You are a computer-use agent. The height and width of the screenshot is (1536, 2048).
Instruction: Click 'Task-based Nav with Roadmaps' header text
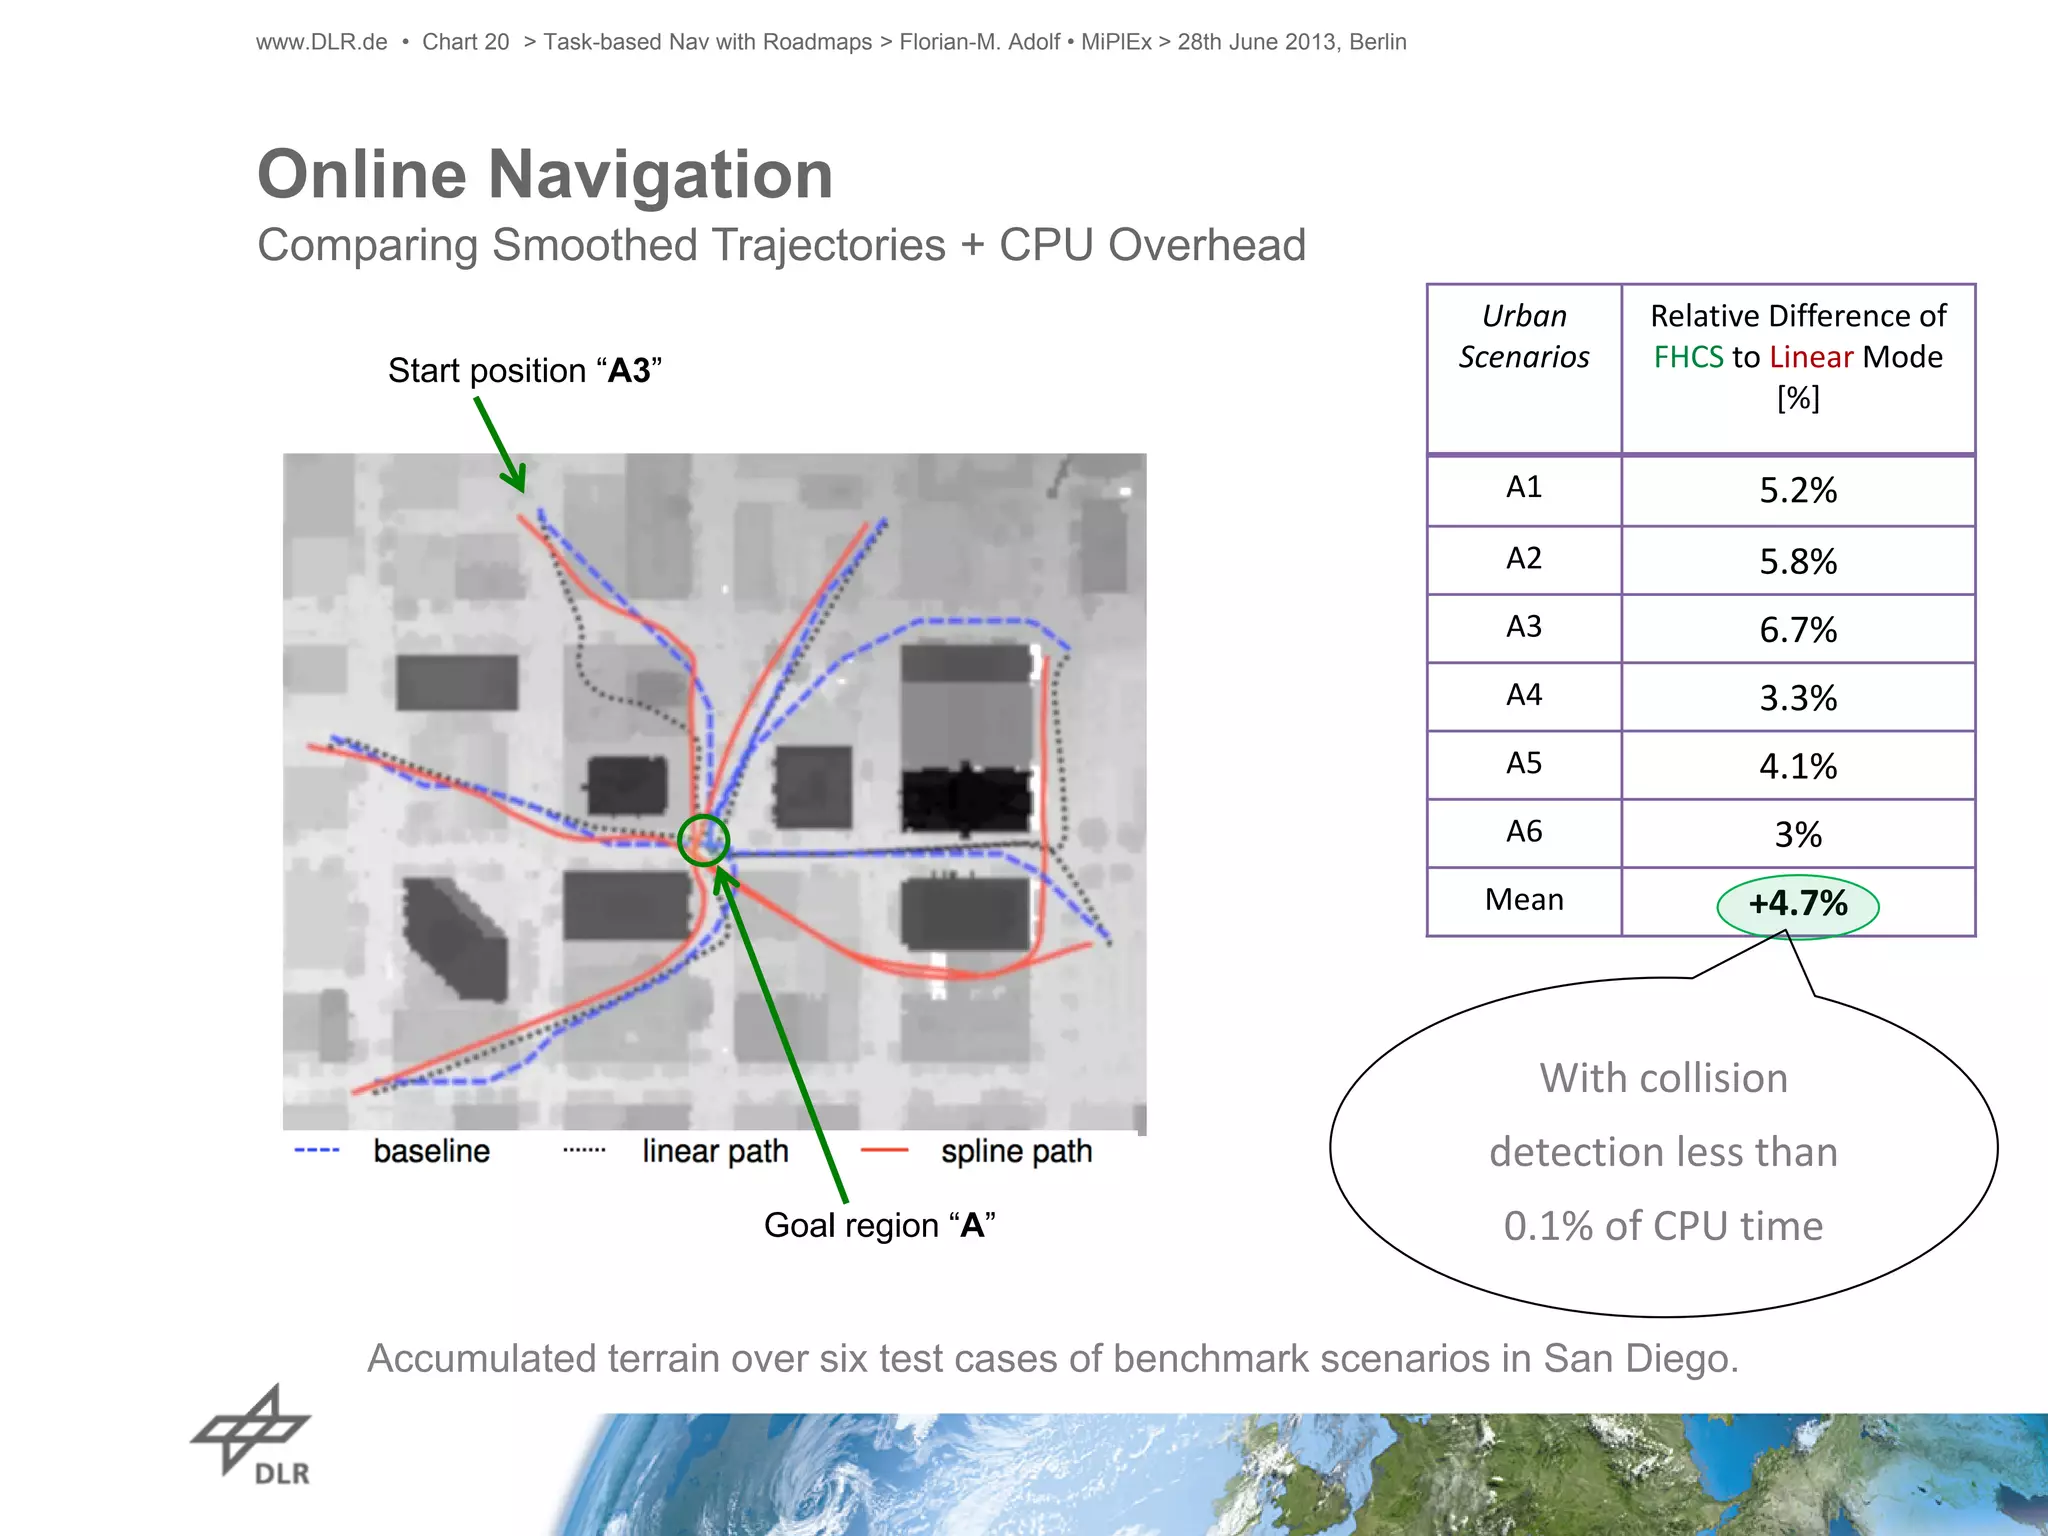click(x=707, y=42)
